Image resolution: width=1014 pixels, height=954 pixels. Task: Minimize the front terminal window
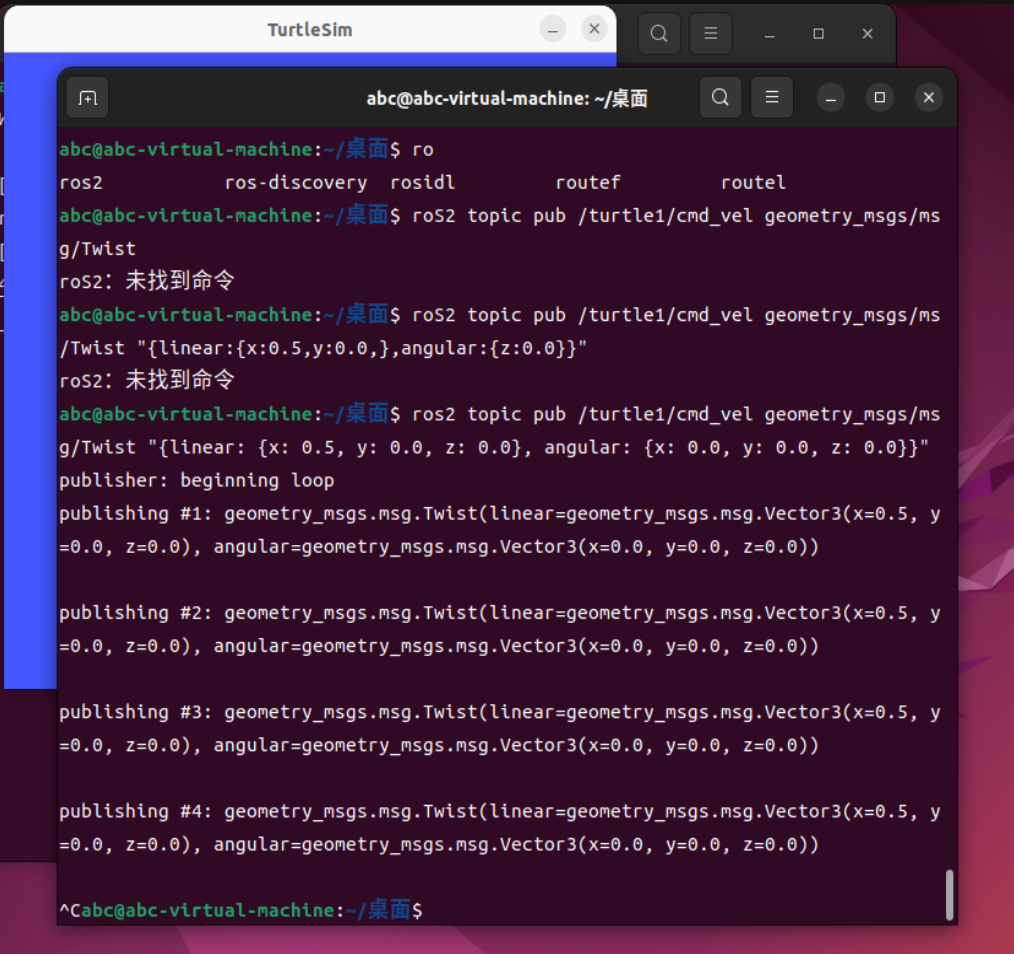point(830,98)
